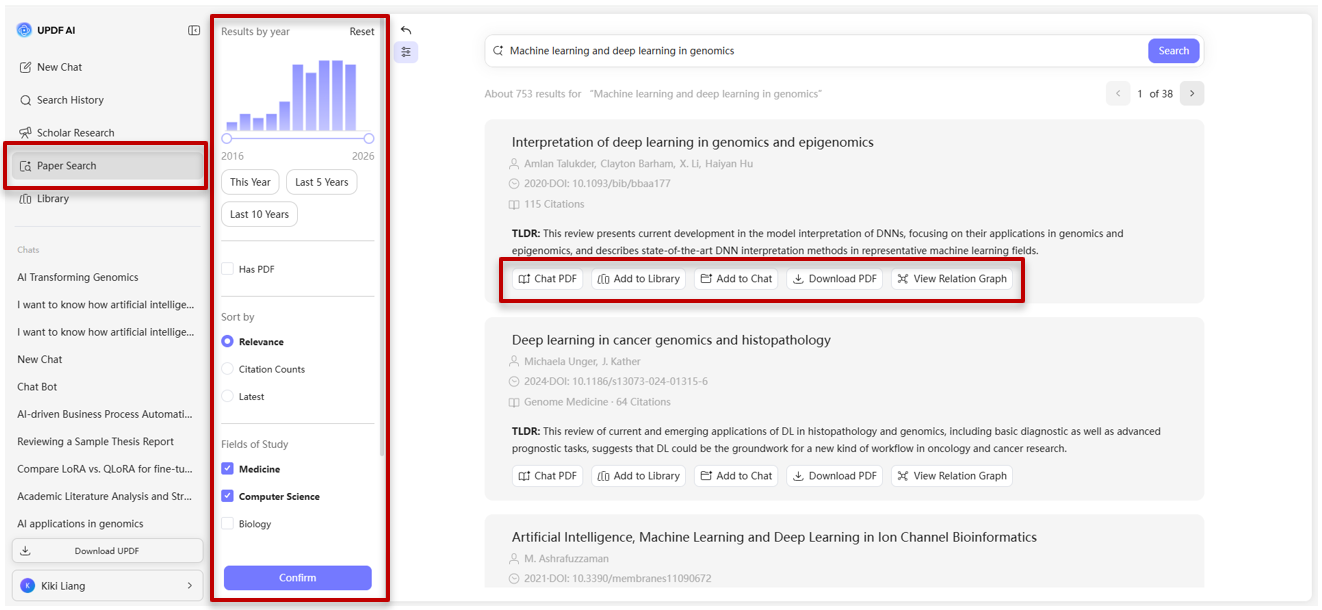1322x610 pixels.
Task: Filter results to Last 5 Years
Action: point(322,182)
